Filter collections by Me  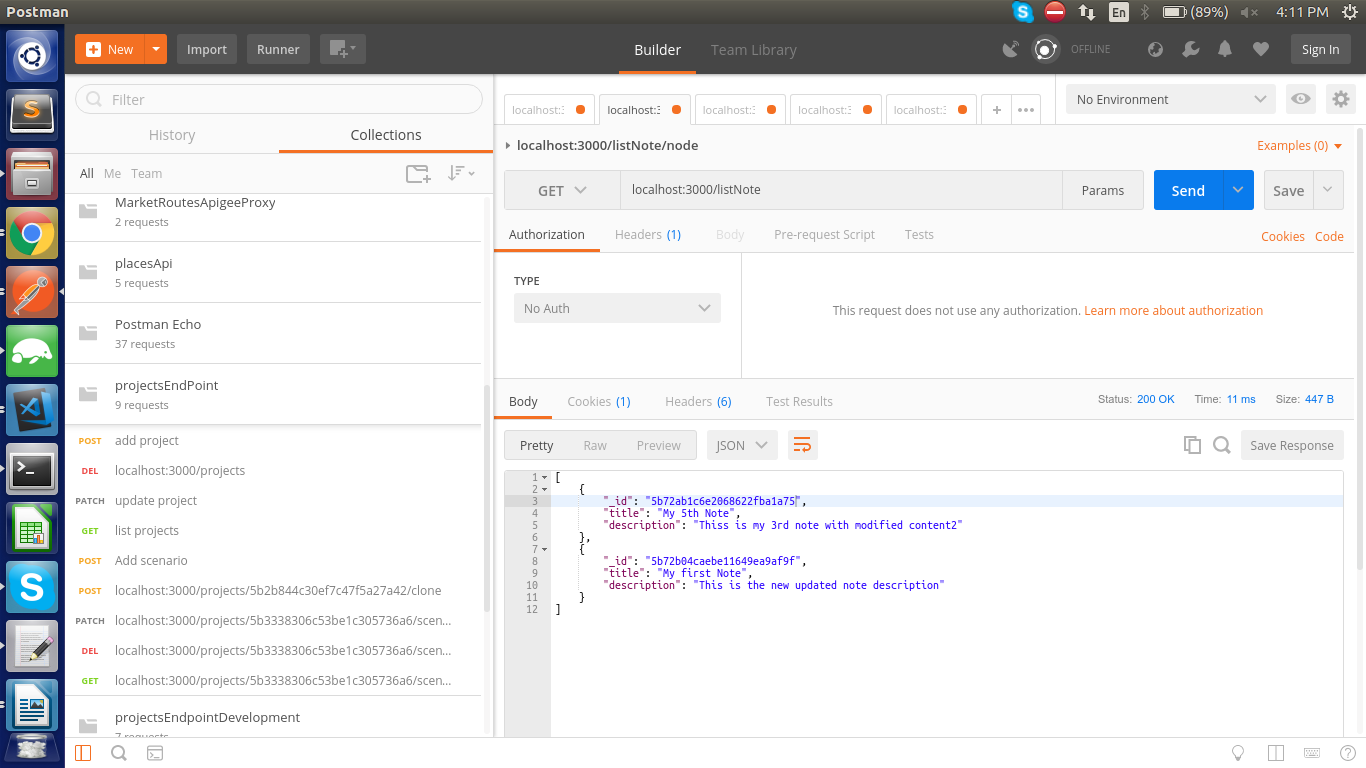click(112, 173)
